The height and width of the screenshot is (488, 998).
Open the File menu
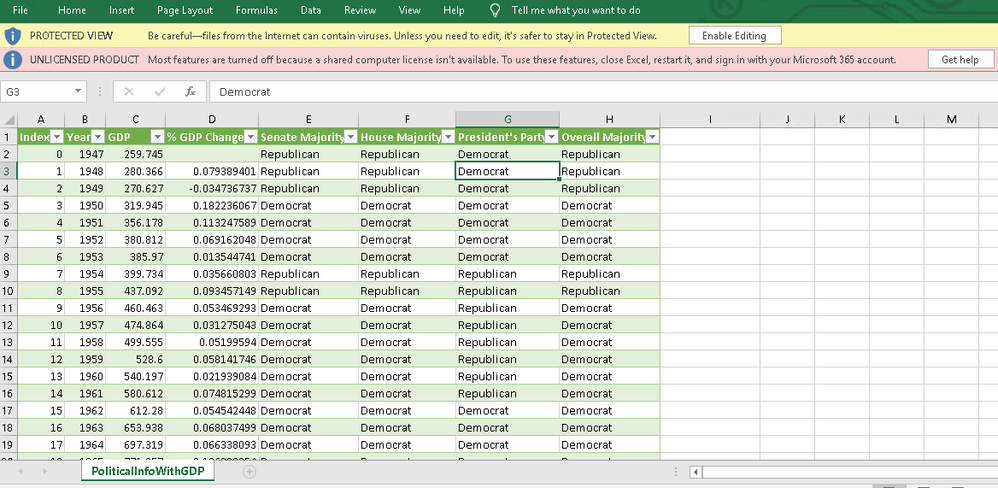(20, 10)
